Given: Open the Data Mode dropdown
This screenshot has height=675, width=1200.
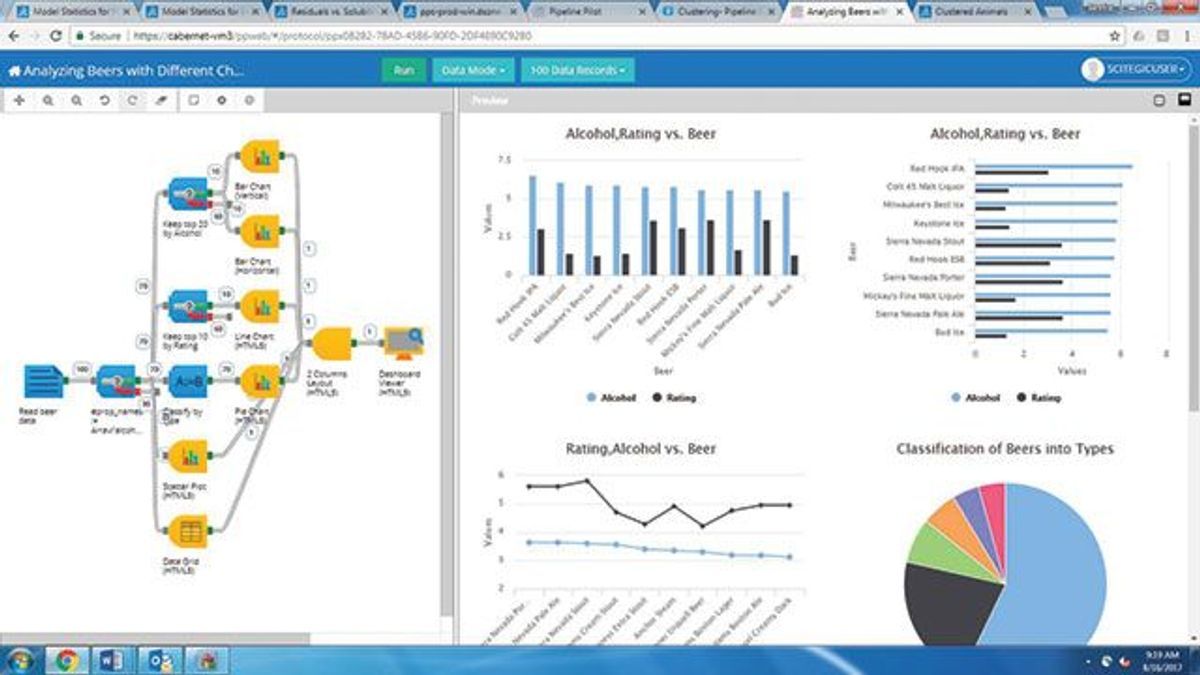Looking at the screenshot, I should coord(472,71).
